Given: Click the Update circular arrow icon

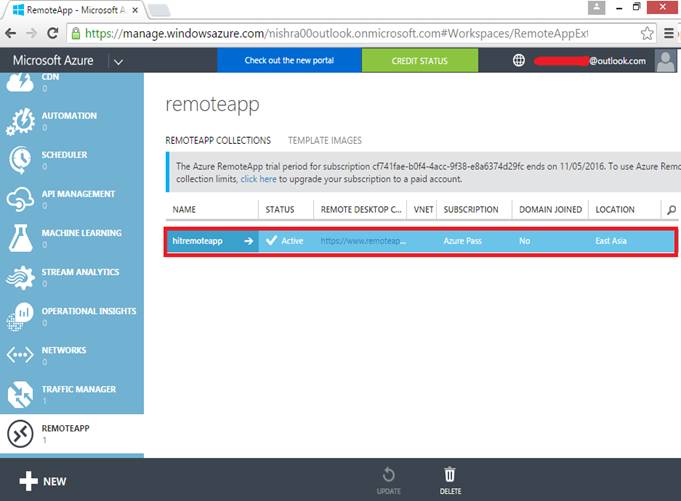Looking at the screenshot, I should (389, 475).
